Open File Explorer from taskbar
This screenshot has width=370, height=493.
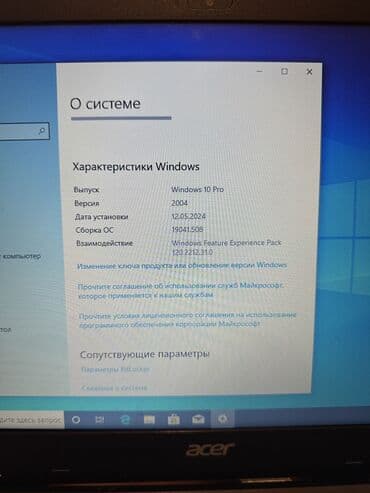[149, 419]
